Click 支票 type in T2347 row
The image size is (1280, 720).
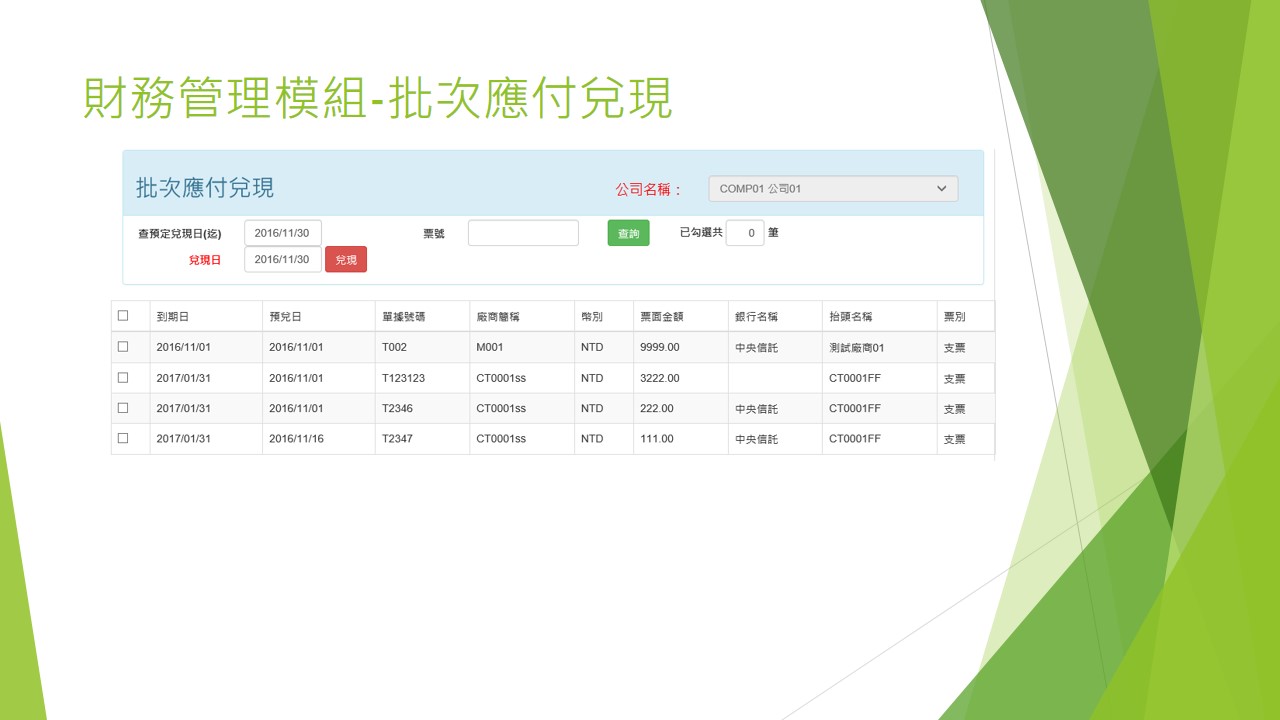(x=955, y=439)
